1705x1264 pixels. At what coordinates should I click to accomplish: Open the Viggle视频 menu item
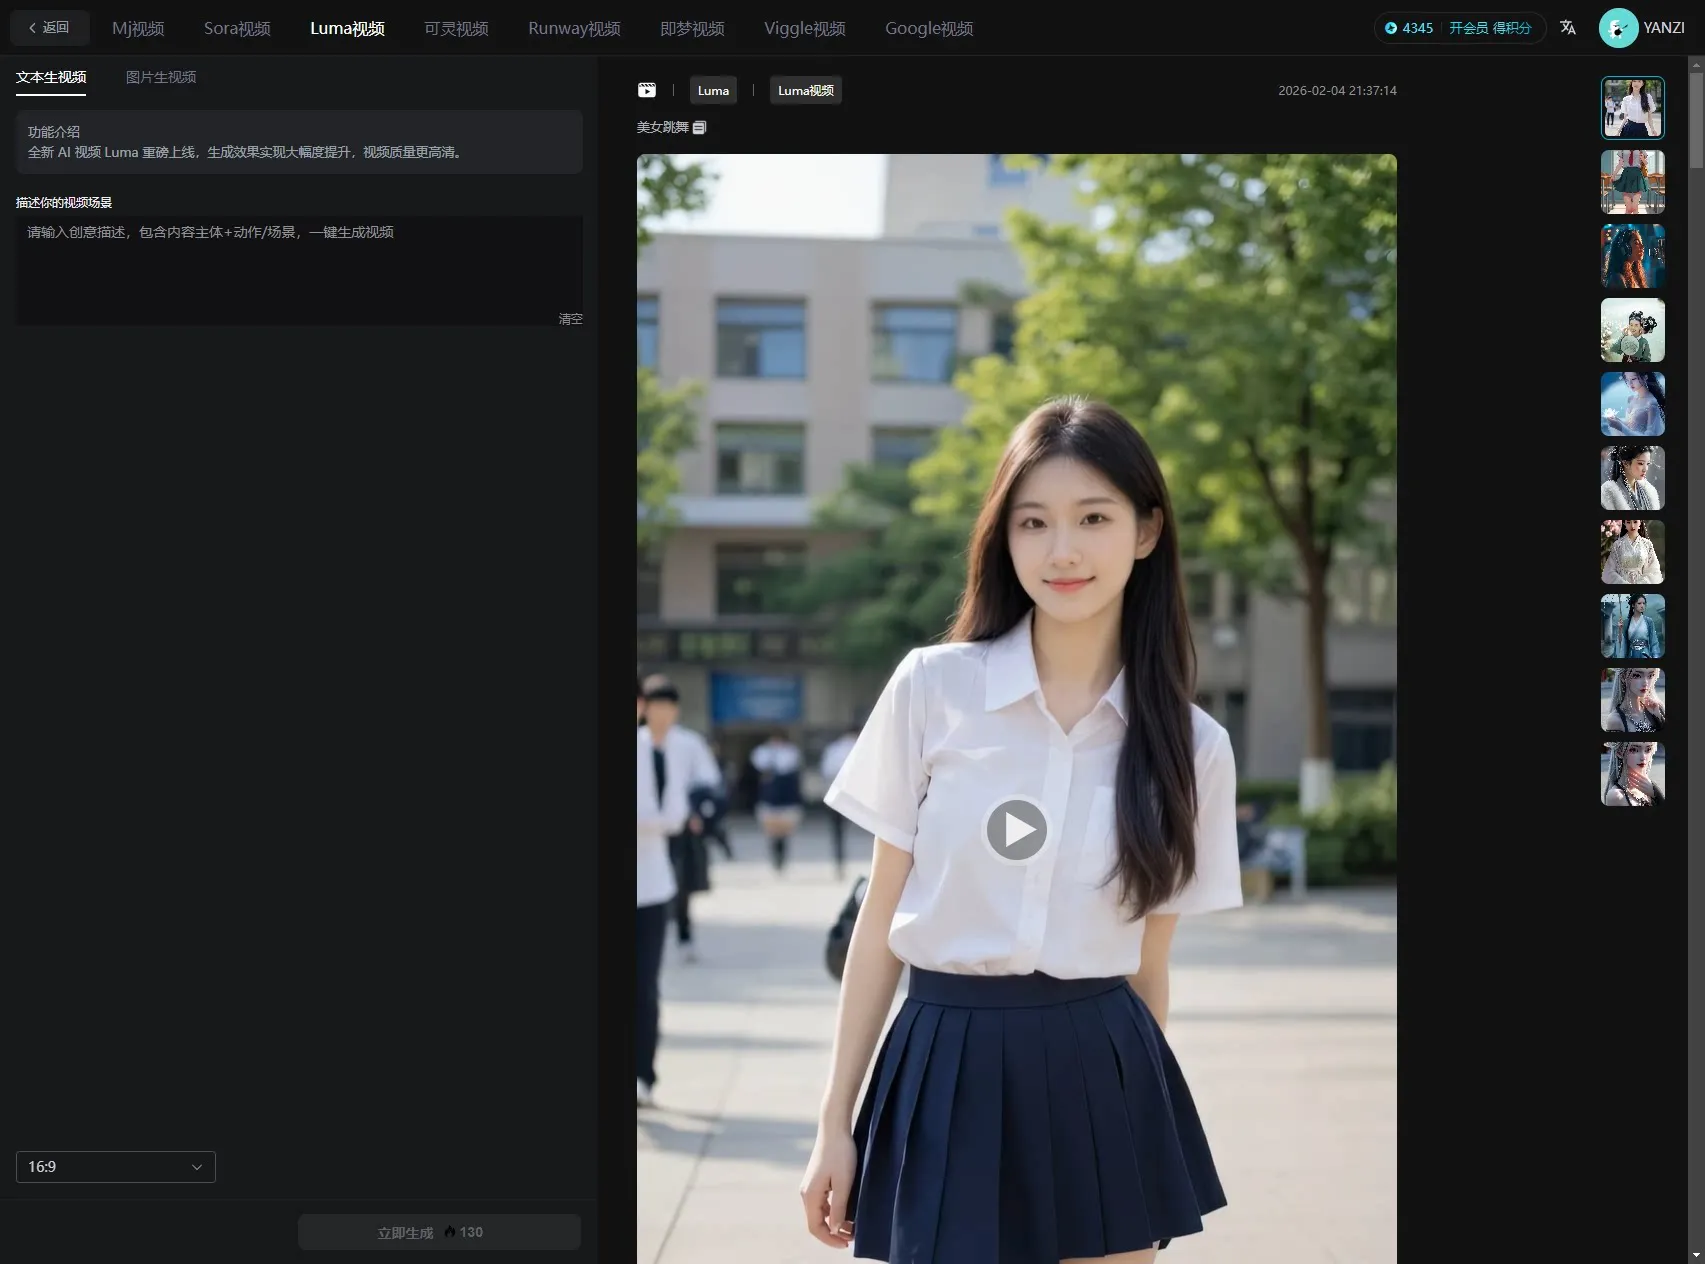[804, 28]
